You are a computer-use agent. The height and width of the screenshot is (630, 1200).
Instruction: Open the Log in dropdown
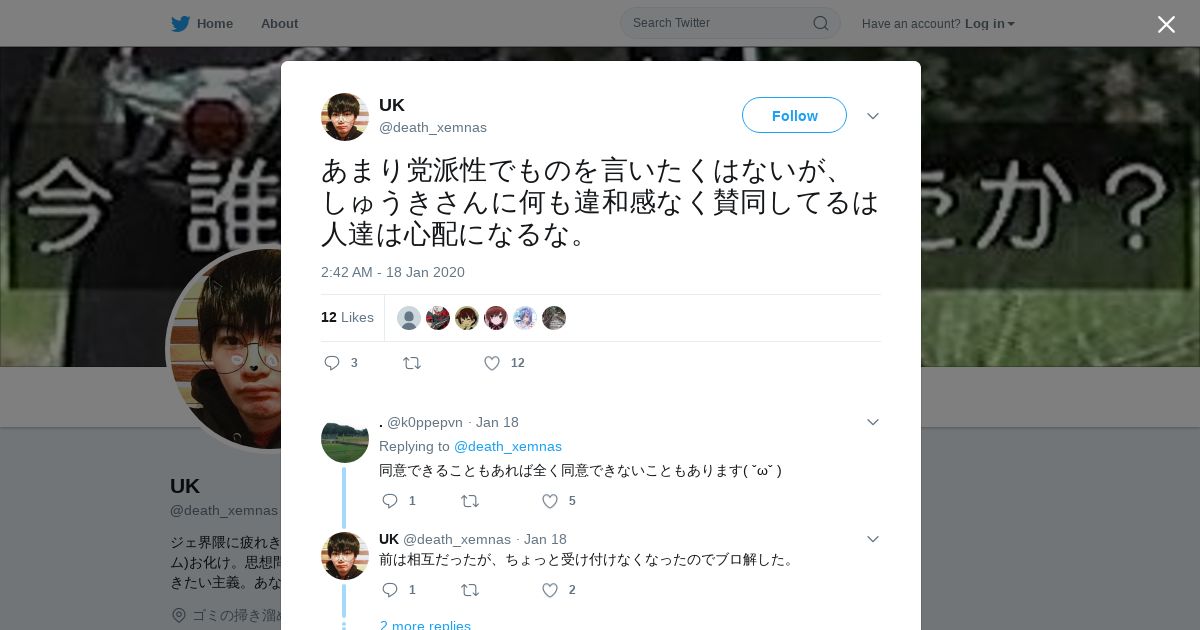[990, 24]
